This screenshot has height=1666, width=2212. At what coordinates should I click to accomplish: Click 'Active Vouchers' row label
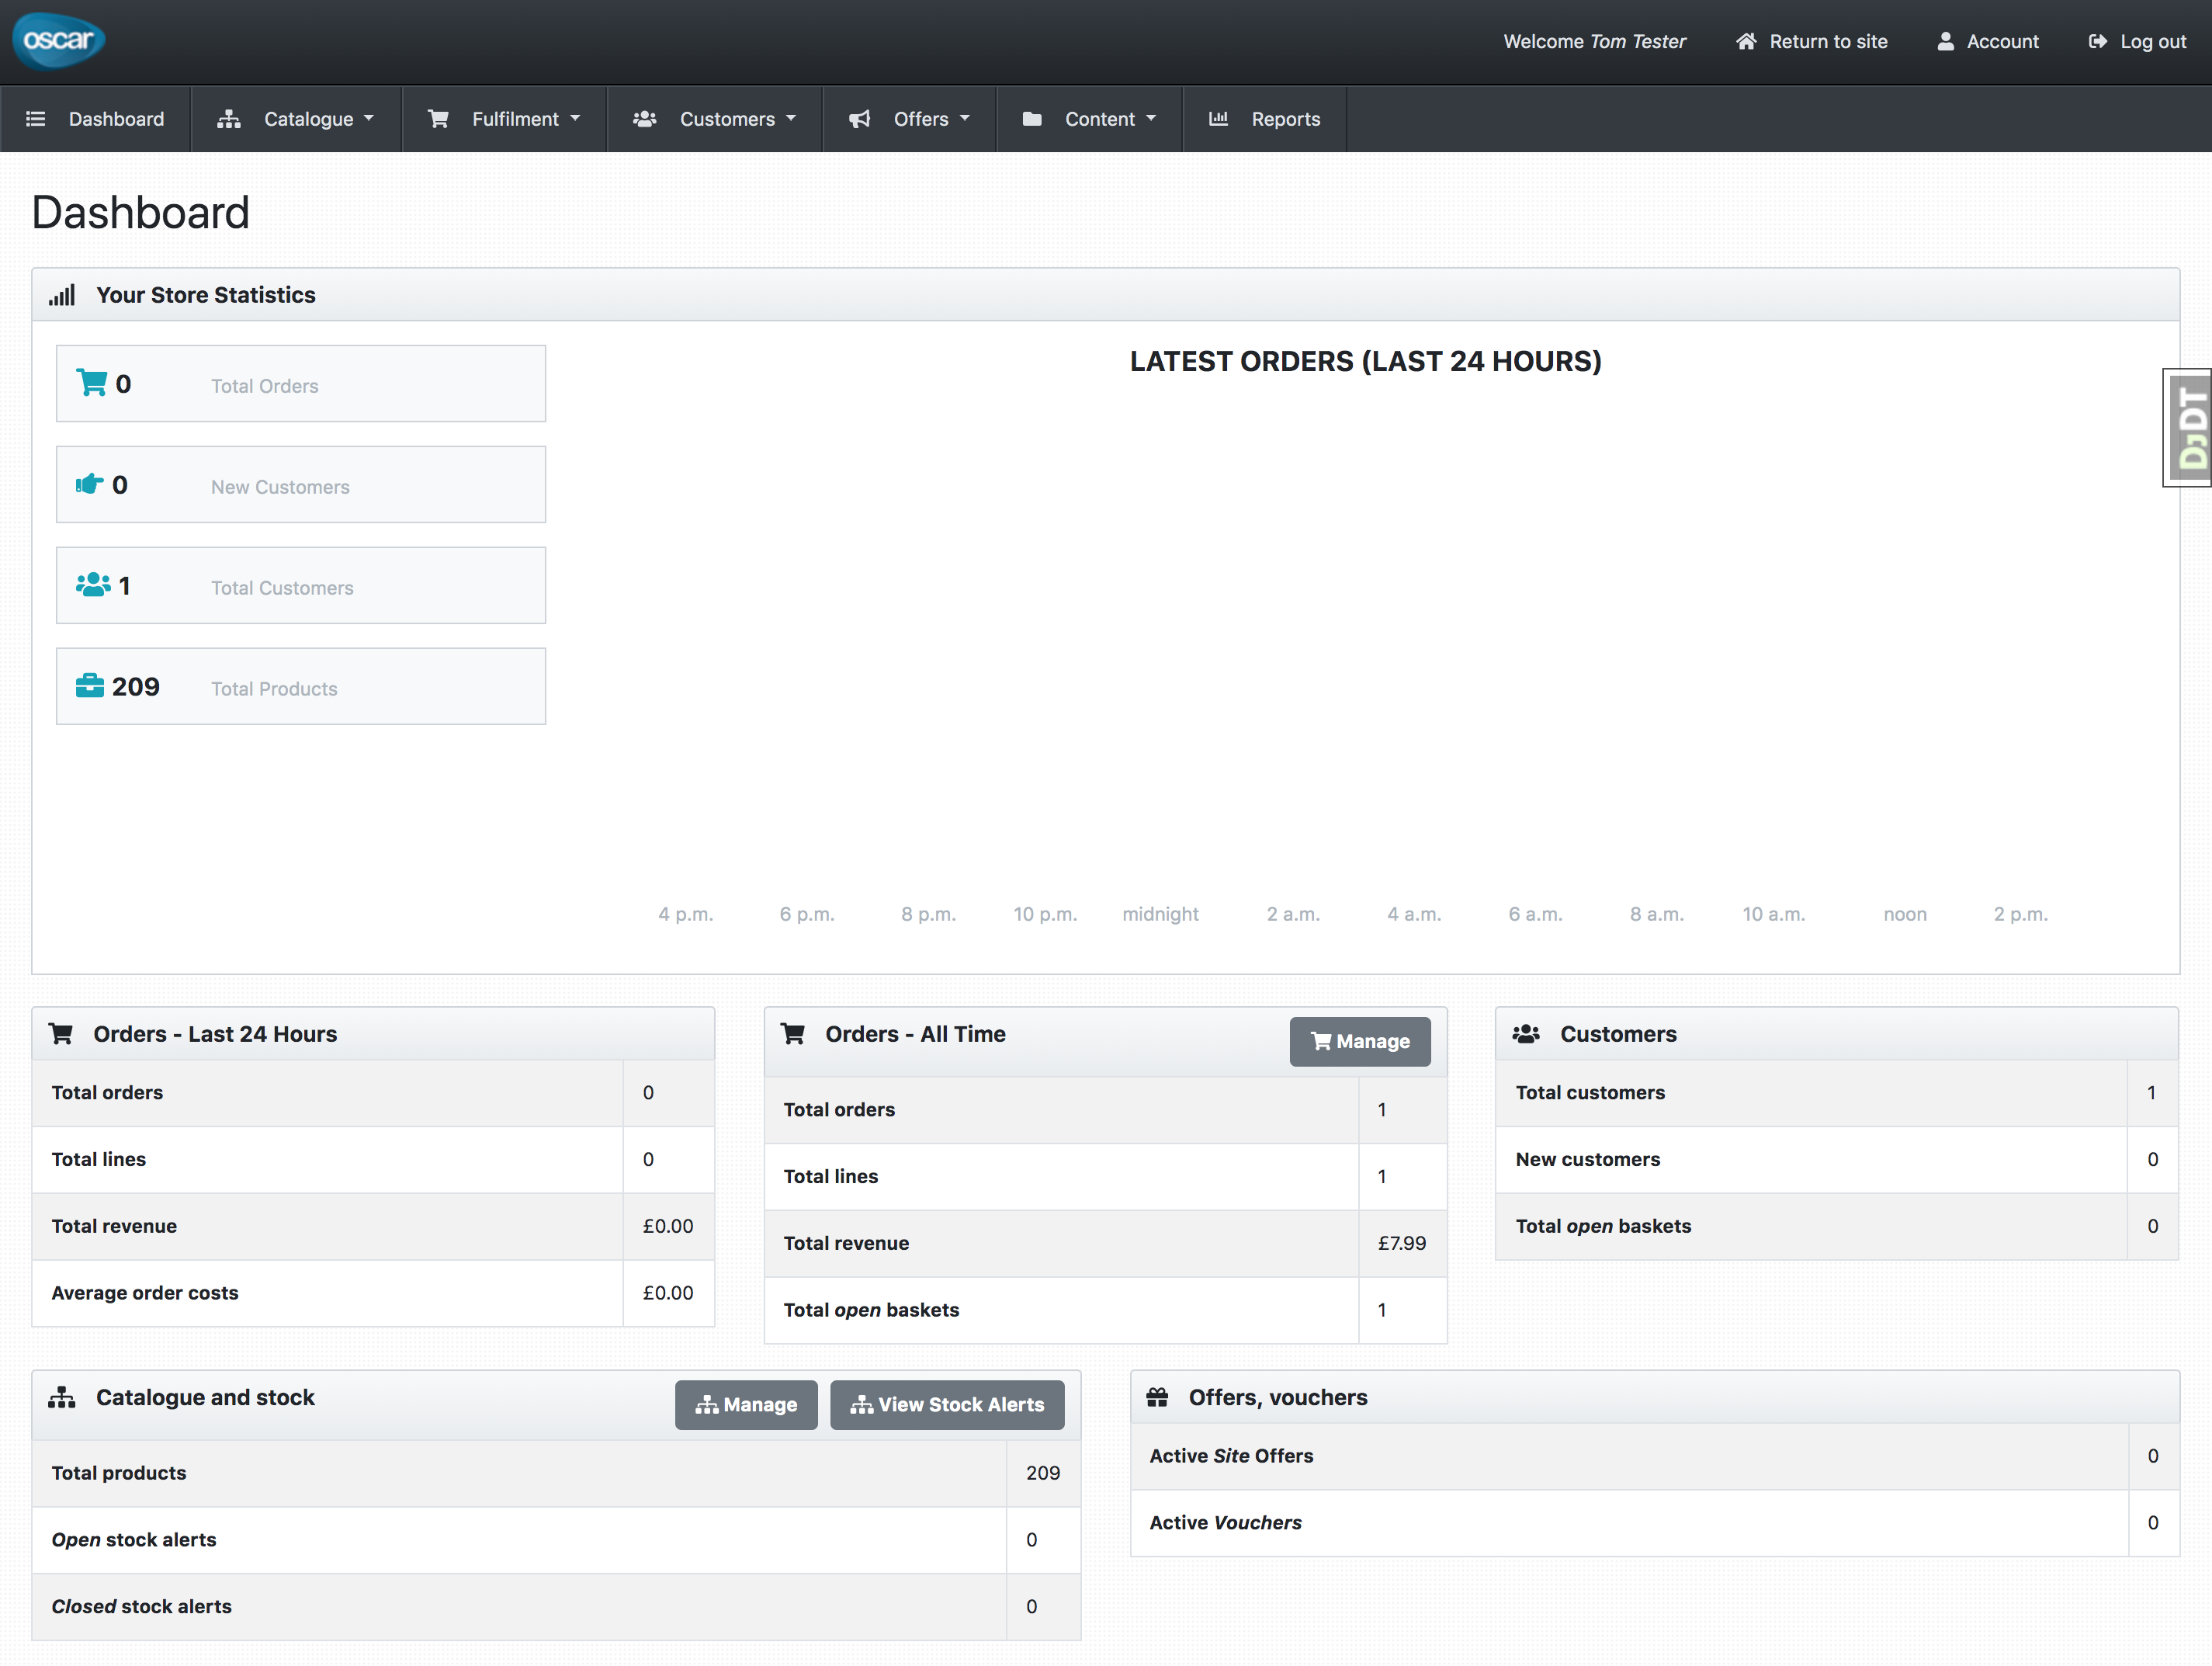tap(1225, 1523)
